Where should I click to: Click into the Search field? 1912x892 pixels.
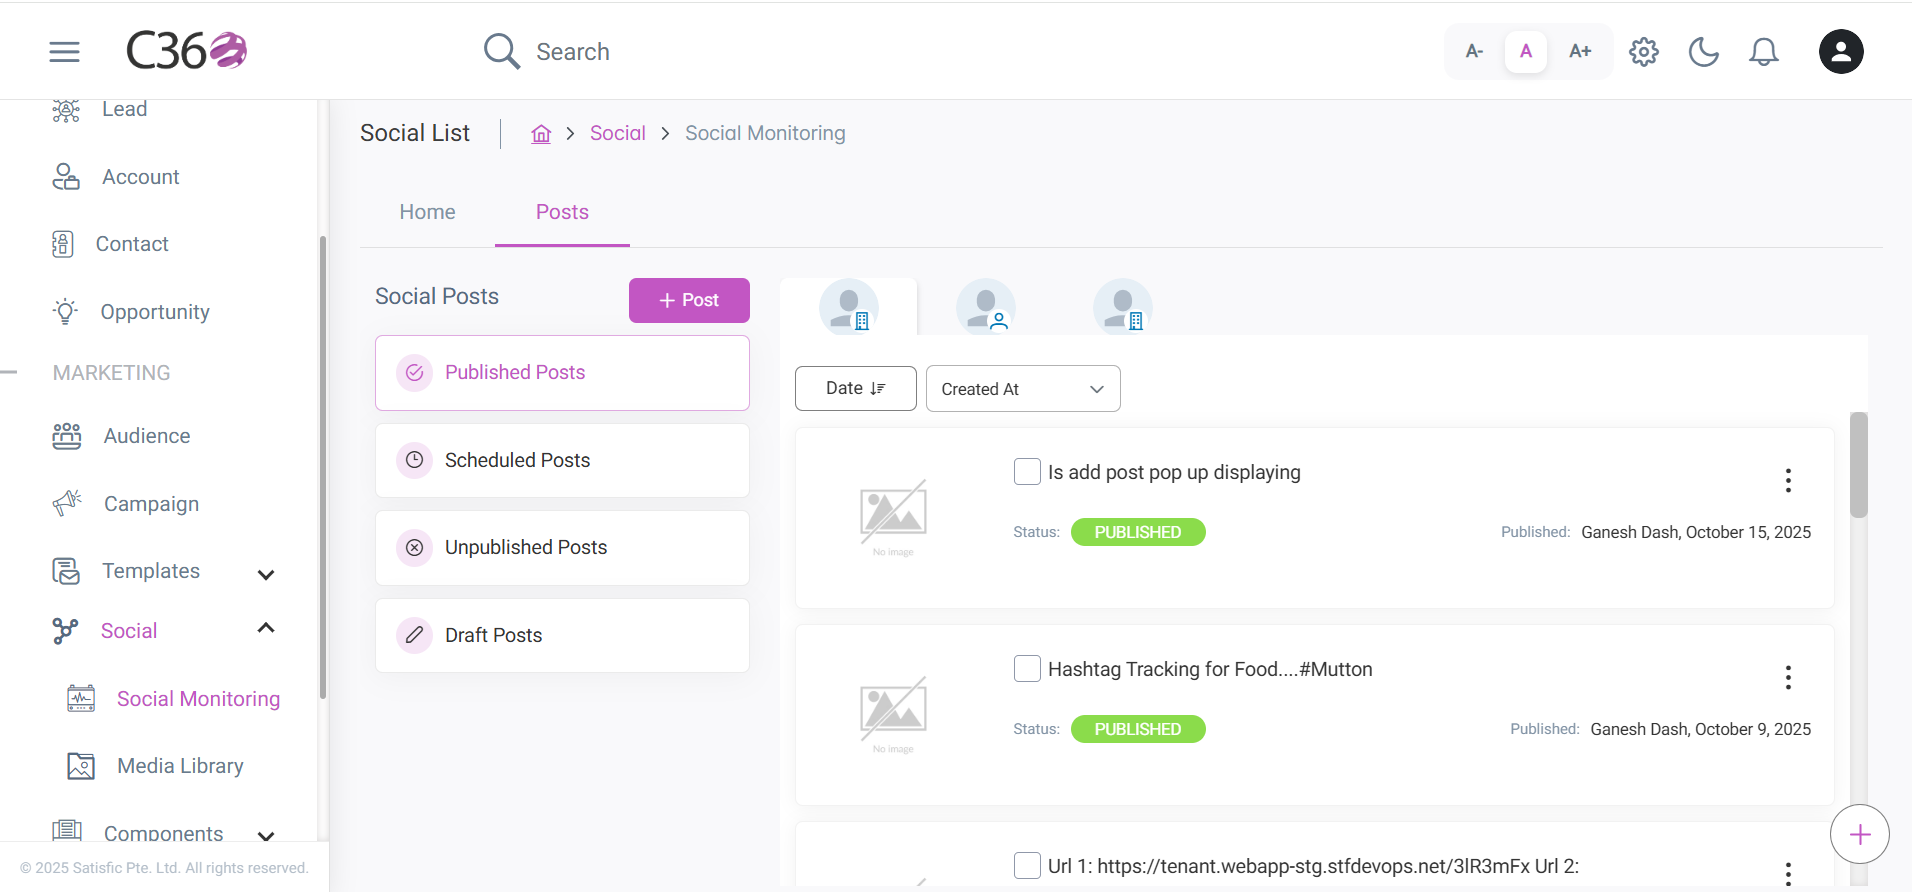coord(573,52)
